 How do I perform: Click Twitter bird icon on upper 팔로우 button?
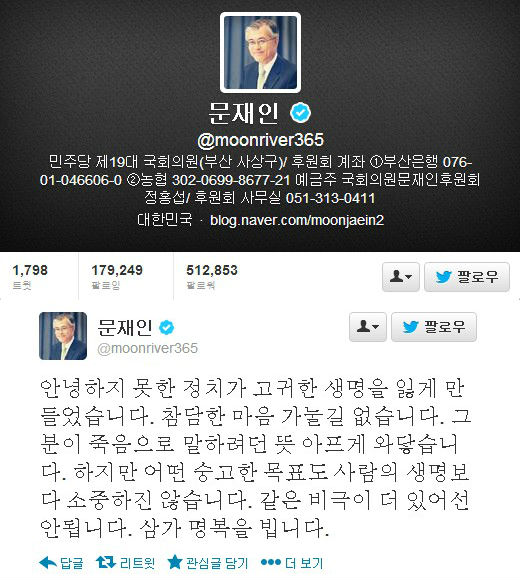pos(444,276)
